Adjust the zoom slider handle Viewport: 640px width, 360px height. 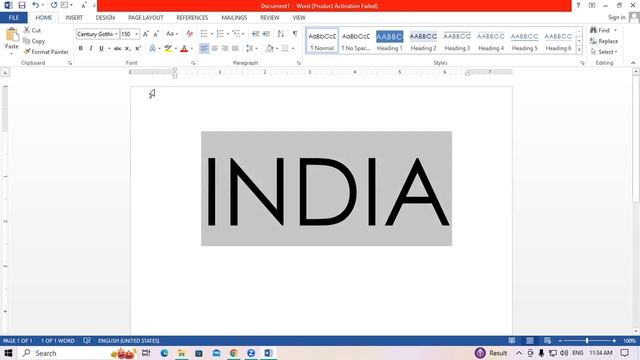(587, 340)
